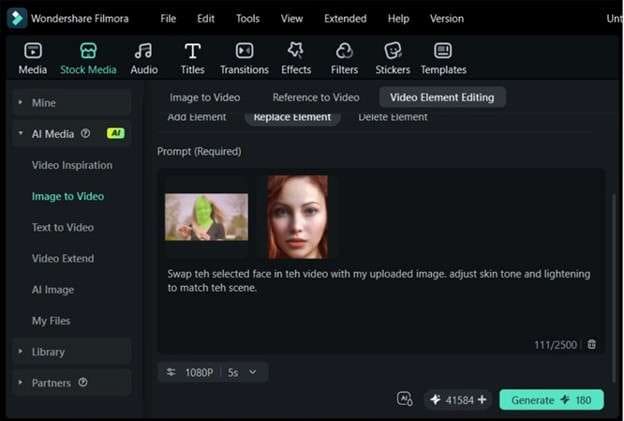Click the AI image icon near credits
624x421 pixels.
click(x=405, y=399)
